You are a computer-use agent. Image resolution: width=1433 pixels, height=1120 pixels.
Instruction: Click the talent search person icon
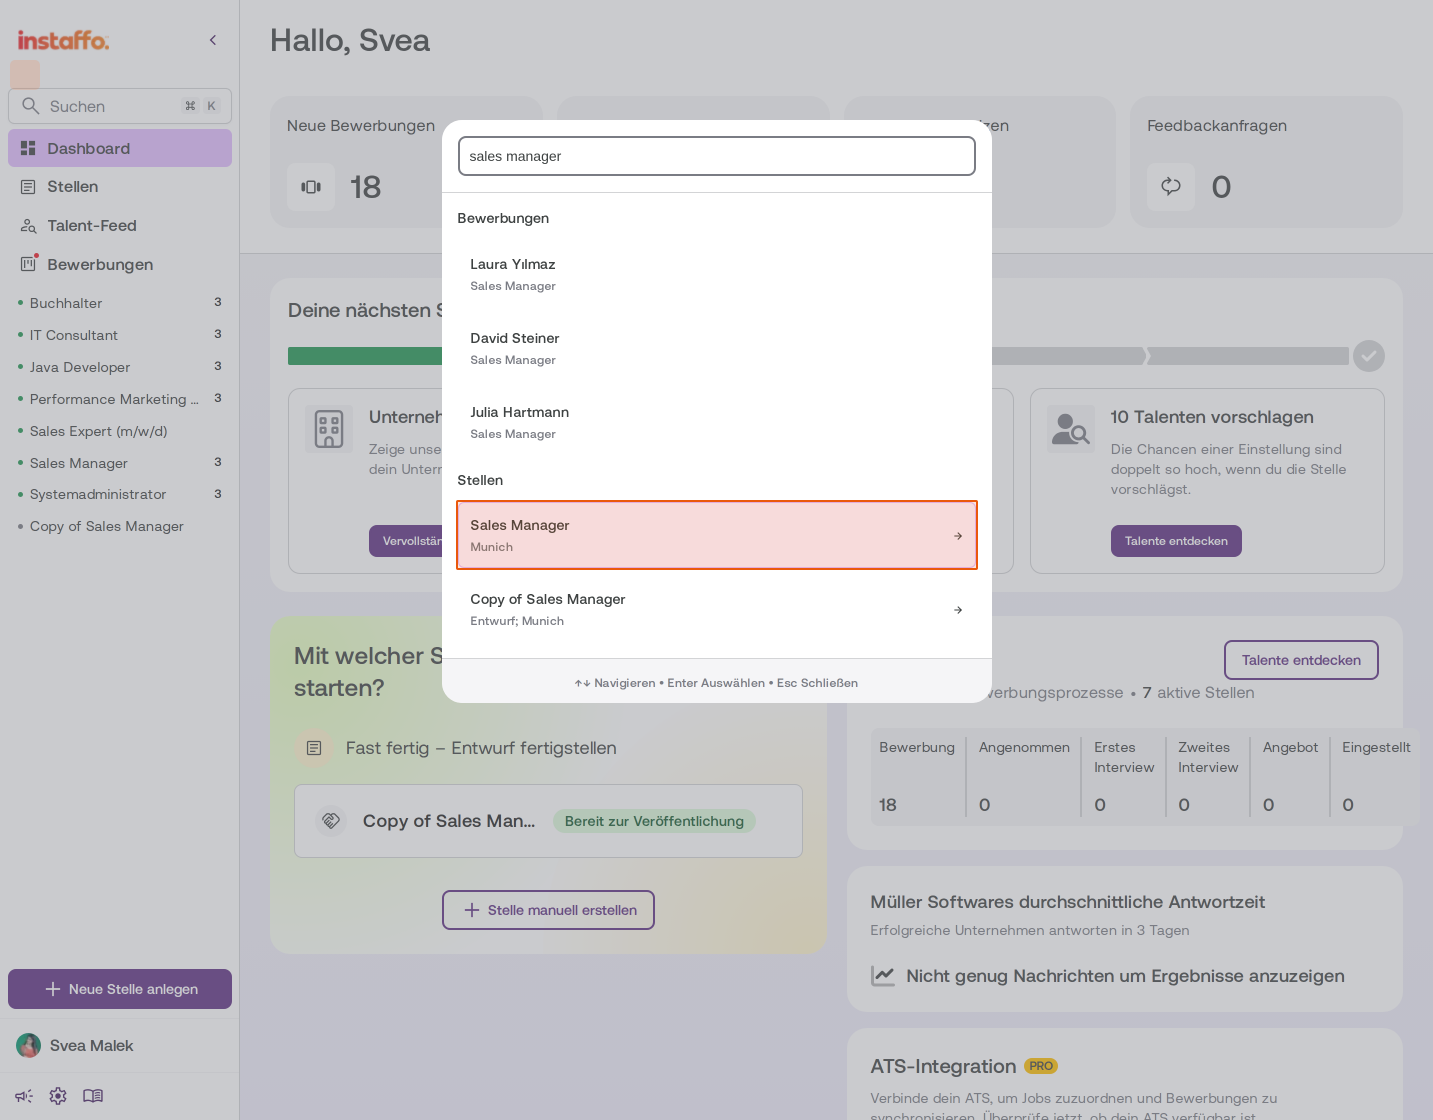(x=1071, y=429)
